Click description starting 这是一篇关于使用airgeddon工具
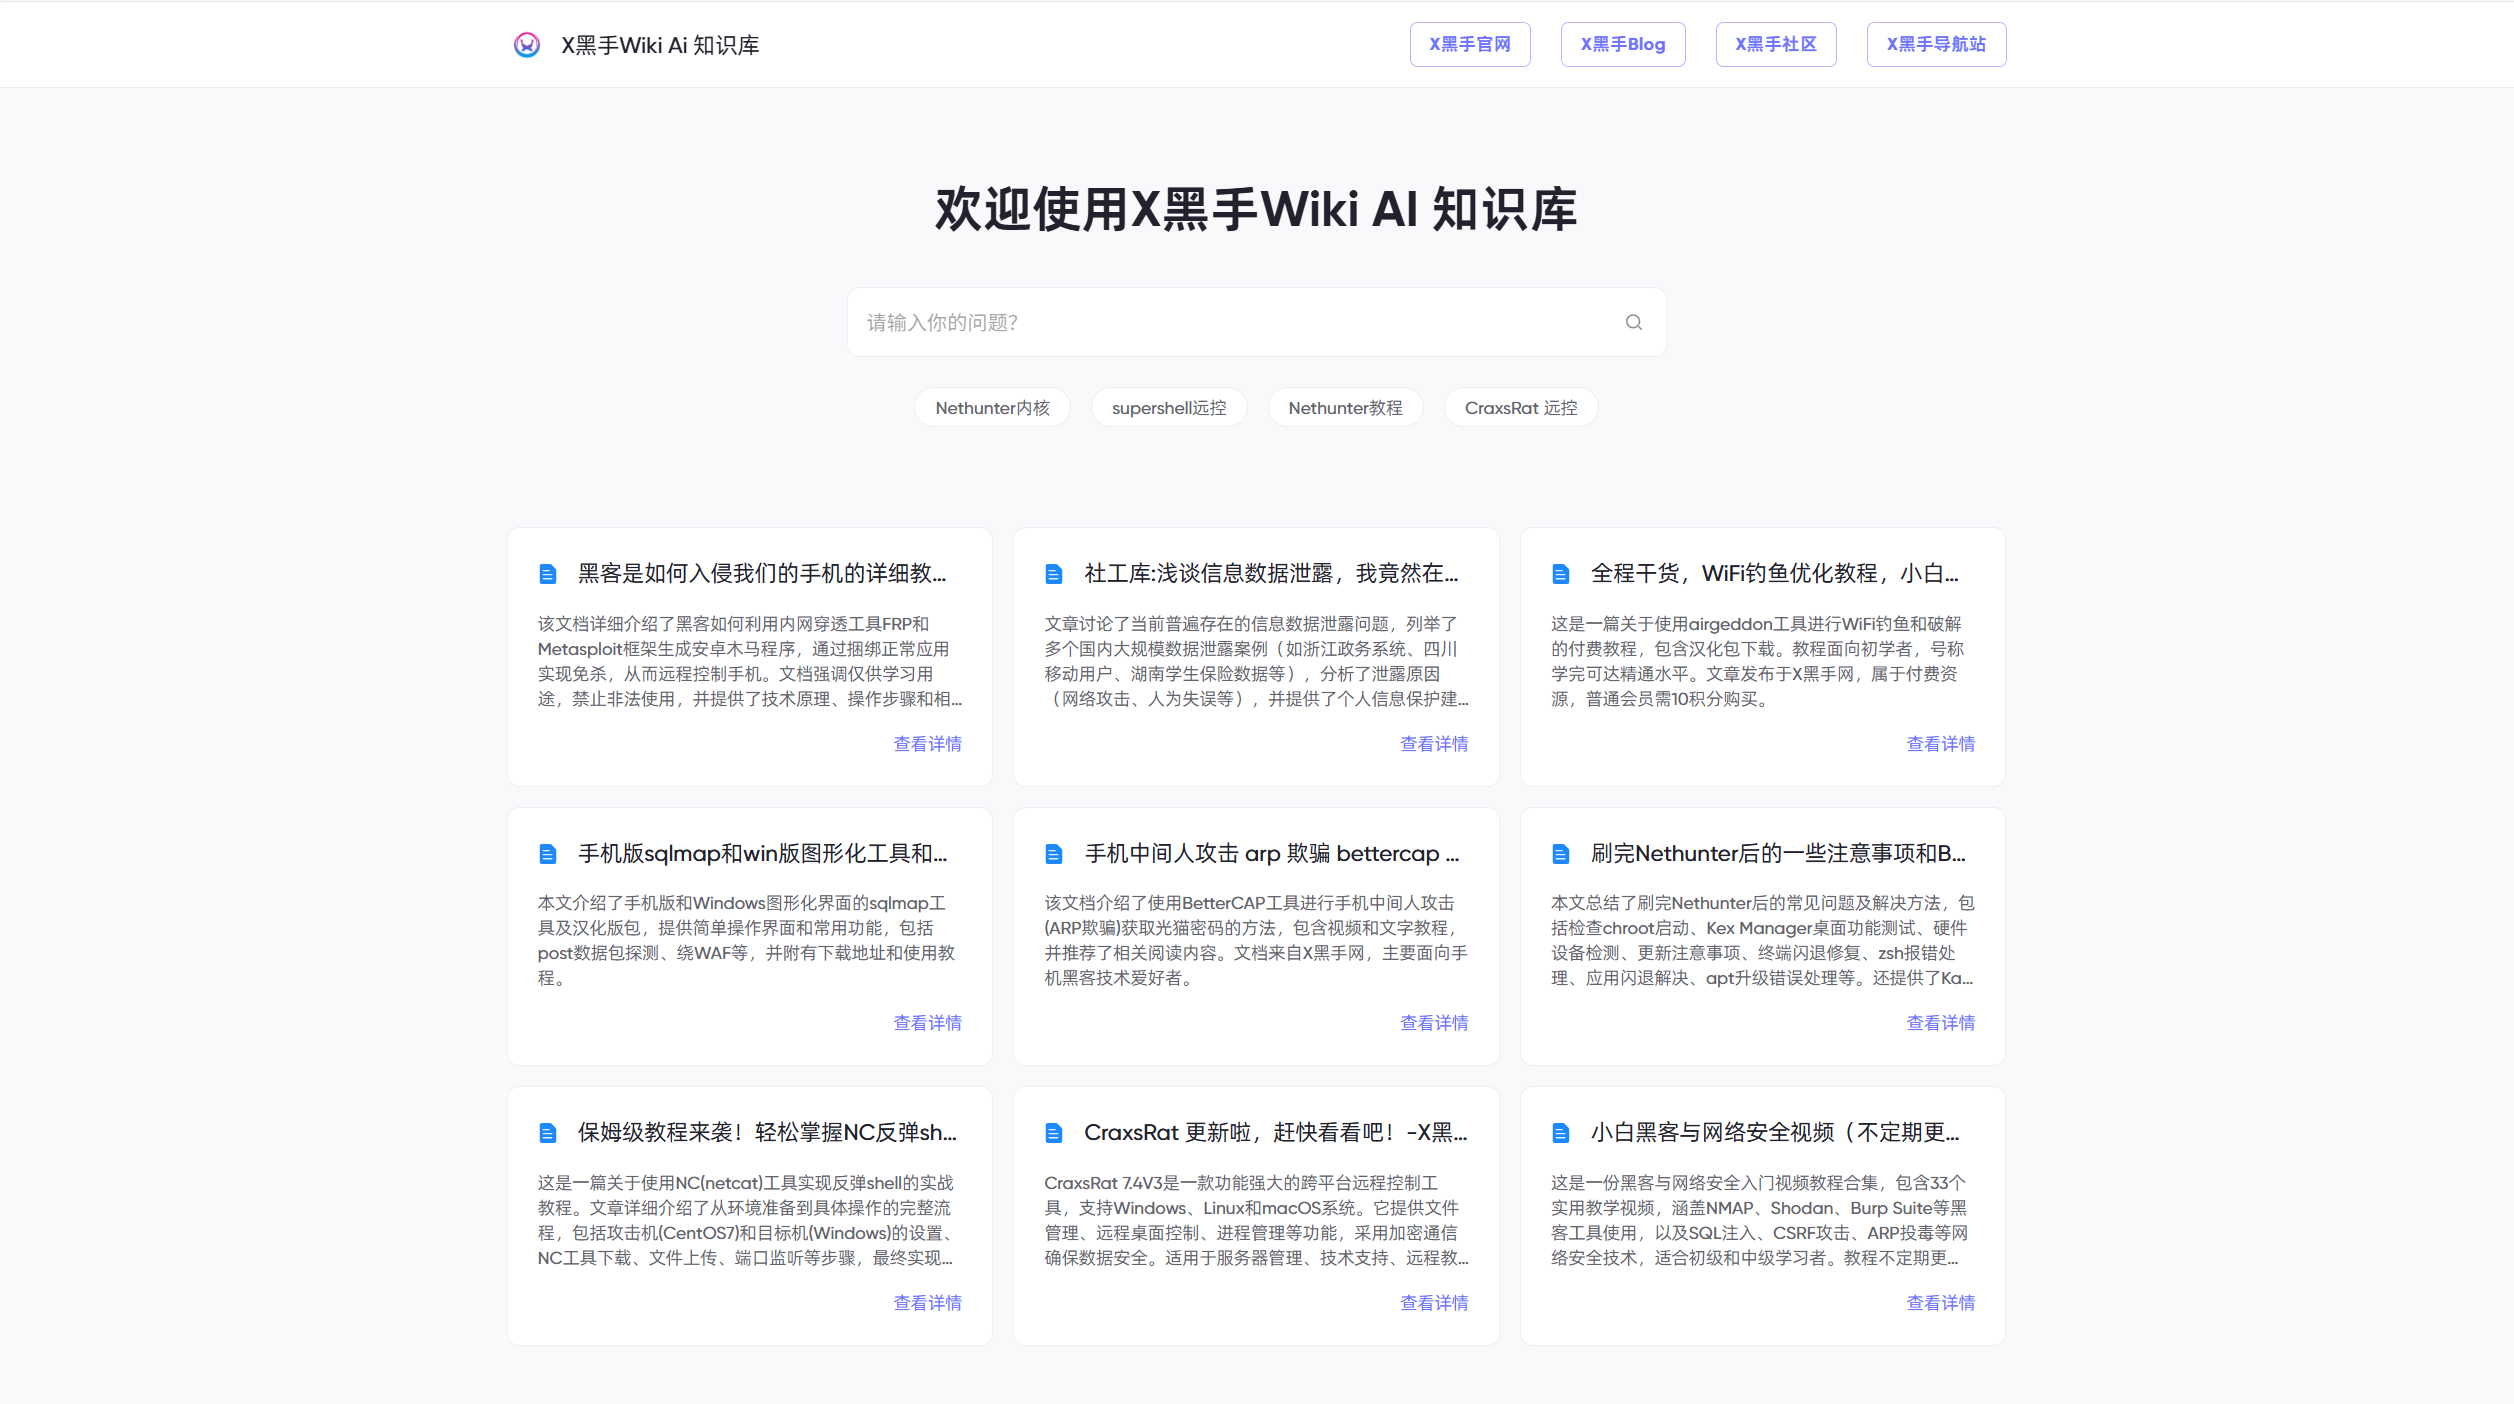 point(1758,661)
